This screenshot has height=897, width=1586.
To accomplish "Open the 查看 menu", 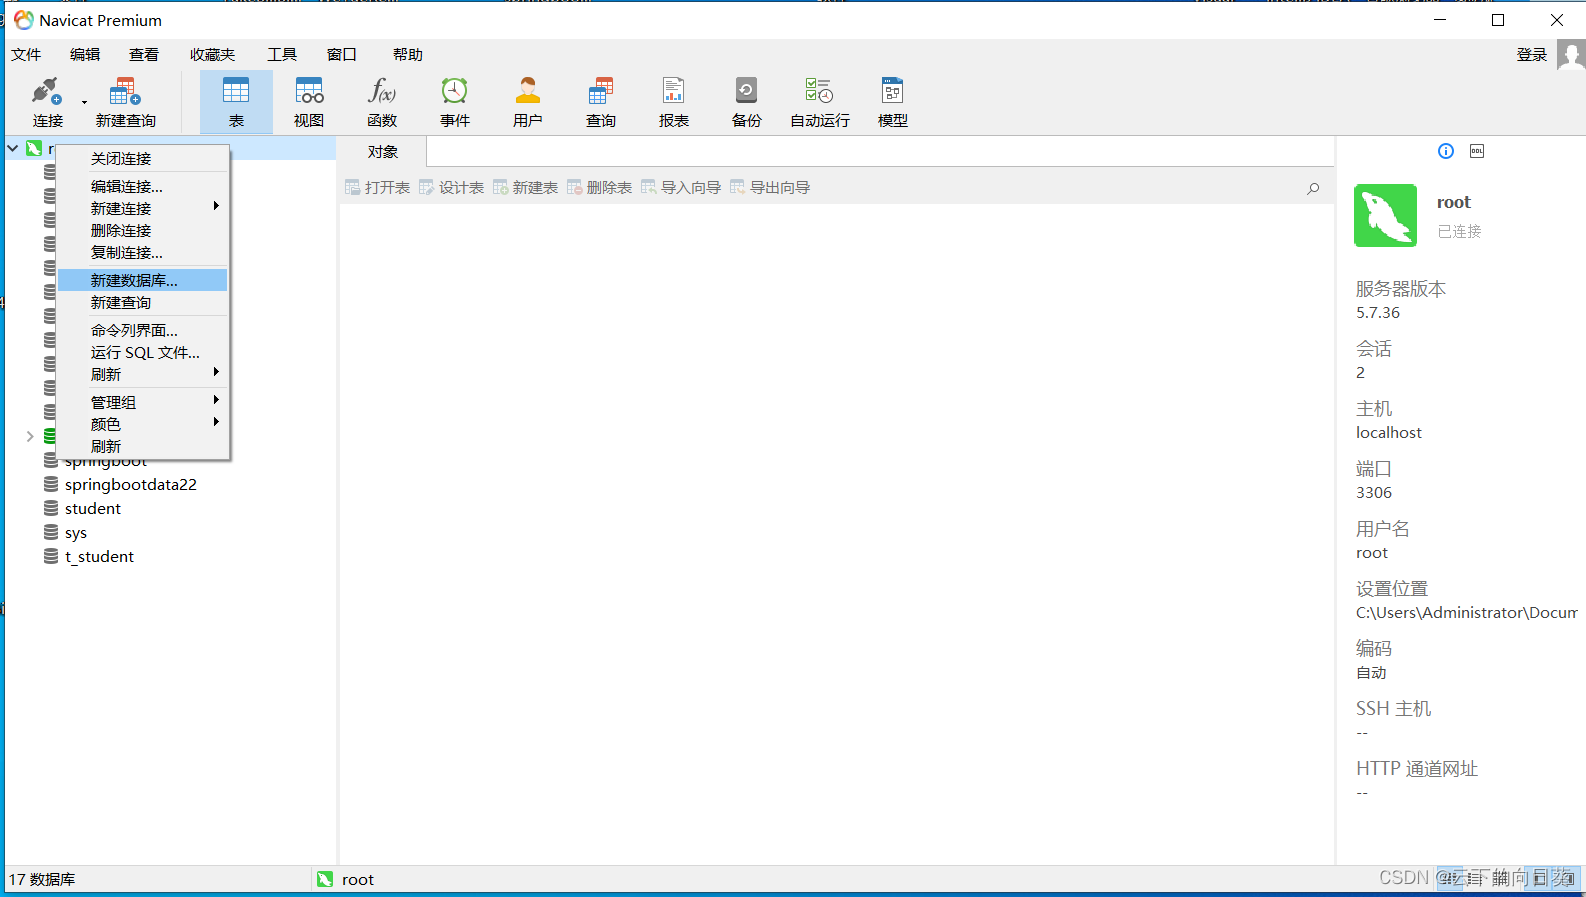I will (x=144, y=55).
